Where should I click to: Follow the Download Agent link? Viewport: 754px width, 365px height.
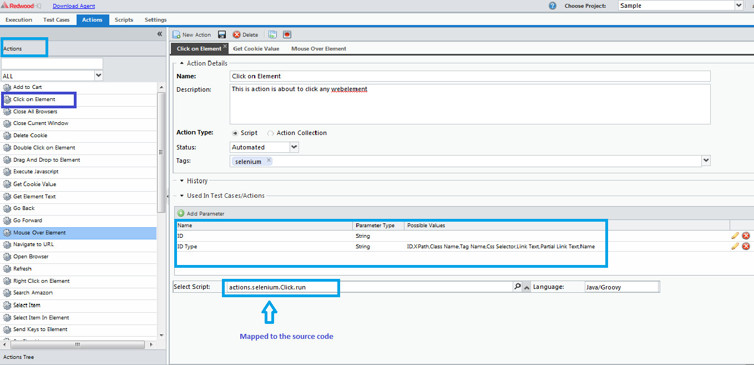click(74, 6)
